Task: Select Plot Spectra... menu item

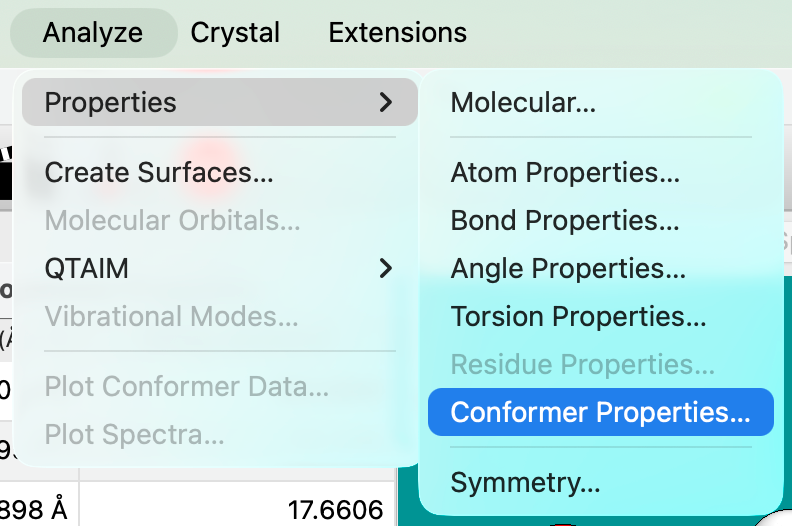Action: 134,434
